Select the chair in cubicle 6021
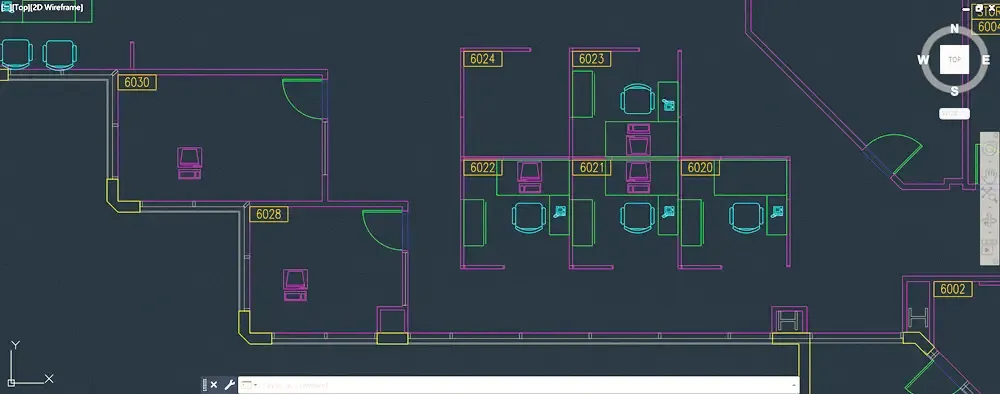The width and height of the screenshot is (1000, 394). (638, 217)
